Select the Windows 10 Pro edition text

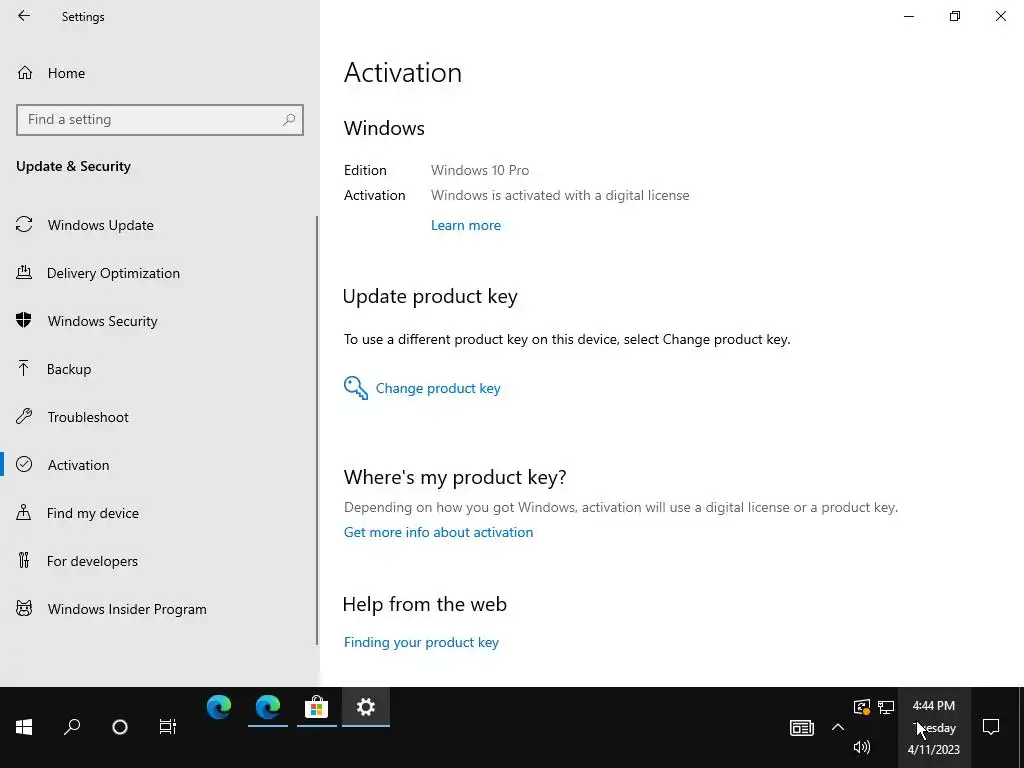point(480,170)
